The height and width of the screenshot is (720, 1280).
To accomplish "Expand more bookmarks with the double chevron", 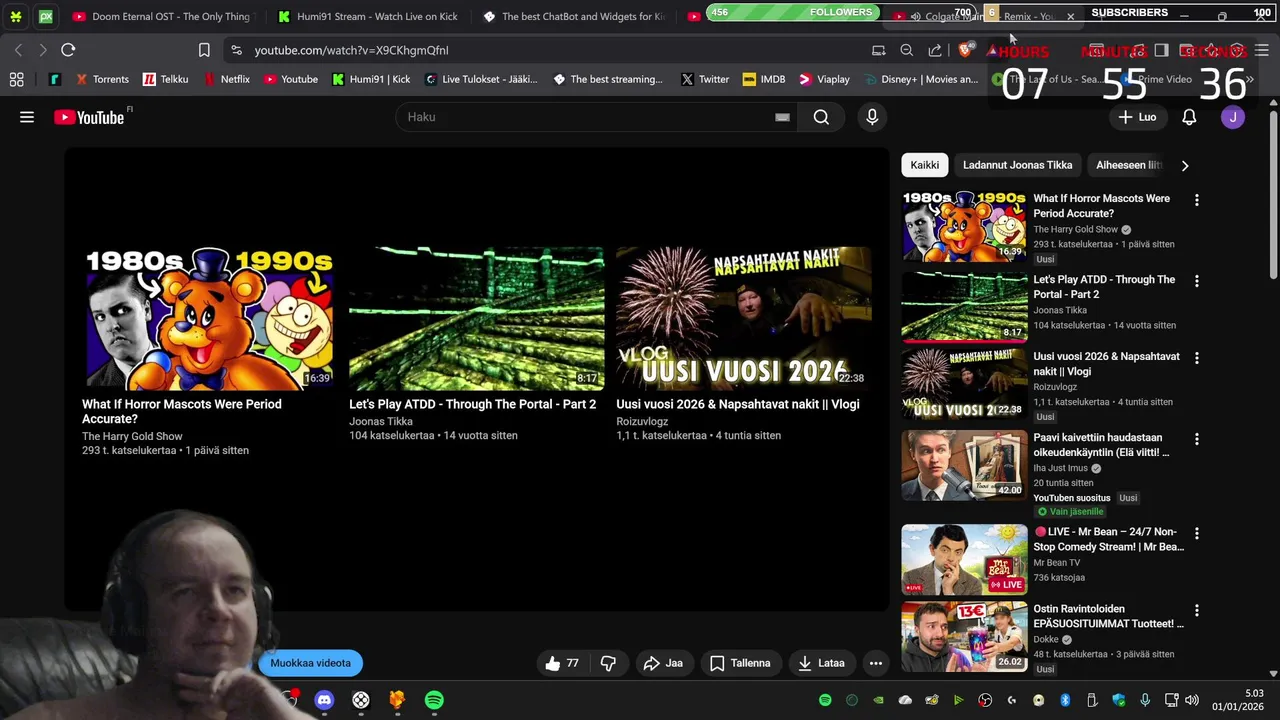I will [x=1250, y=79].
